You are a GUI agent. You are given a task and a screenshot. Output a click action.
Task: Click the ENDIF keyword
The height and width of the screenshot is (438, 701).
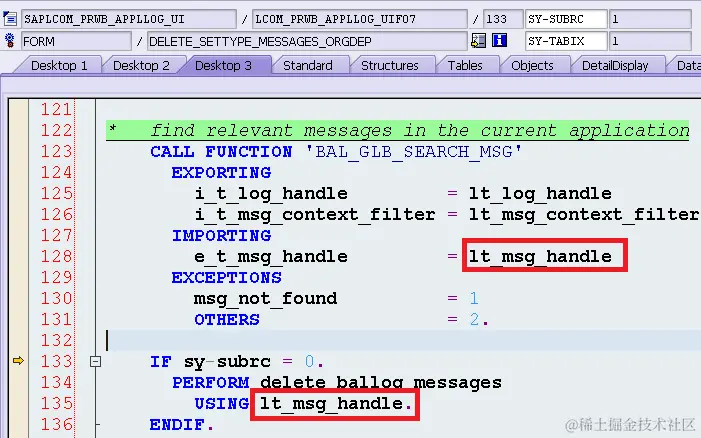click(x=177, y=425)
